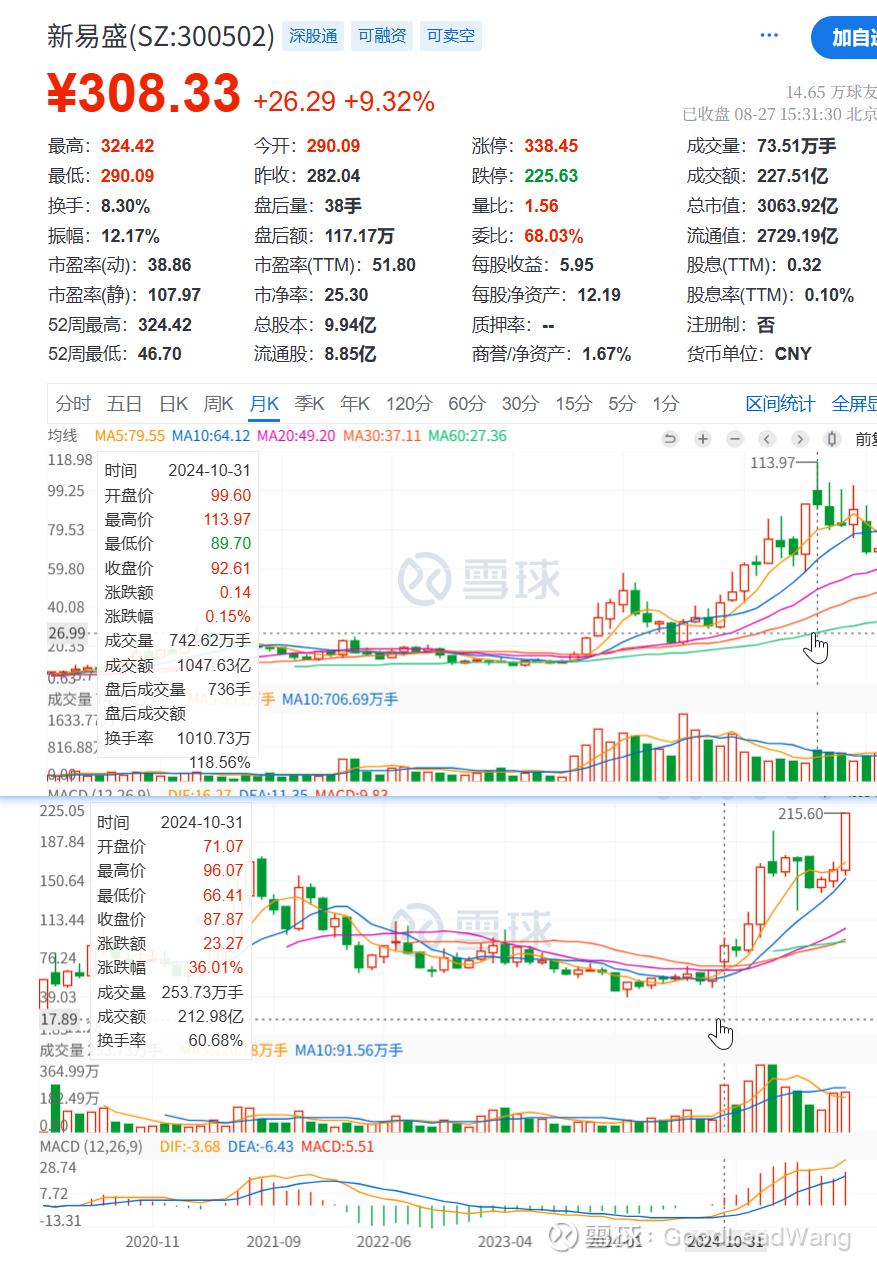The height and width of the screenshot is (1264, 877).
Task: Click the MA5:79.55 legend label
Action: point(130,436)
